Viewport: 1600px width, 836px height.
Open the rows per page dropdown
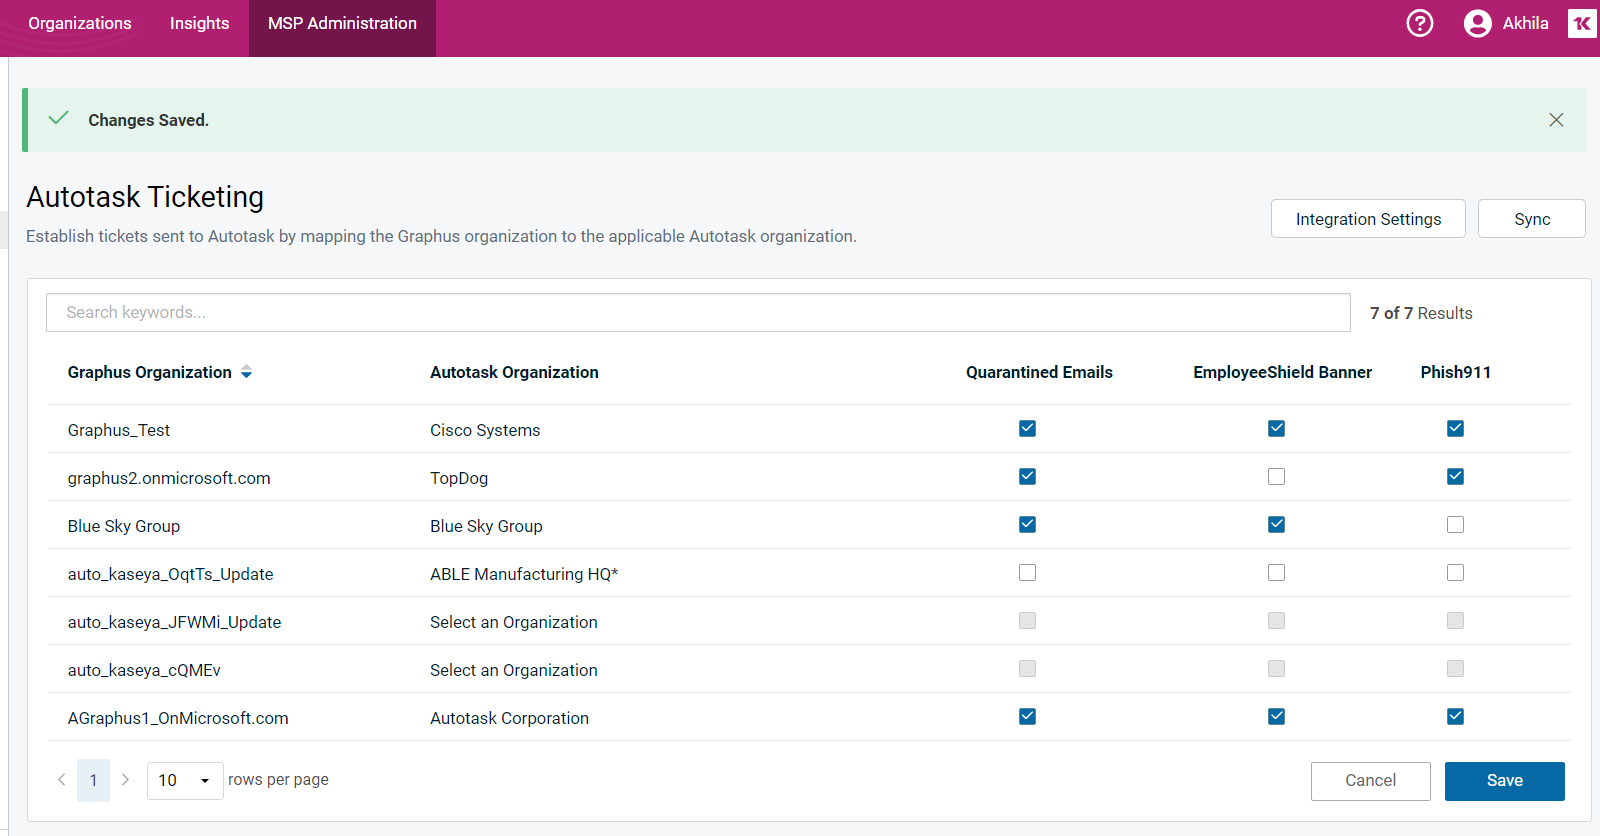click(x=185, y=780)
